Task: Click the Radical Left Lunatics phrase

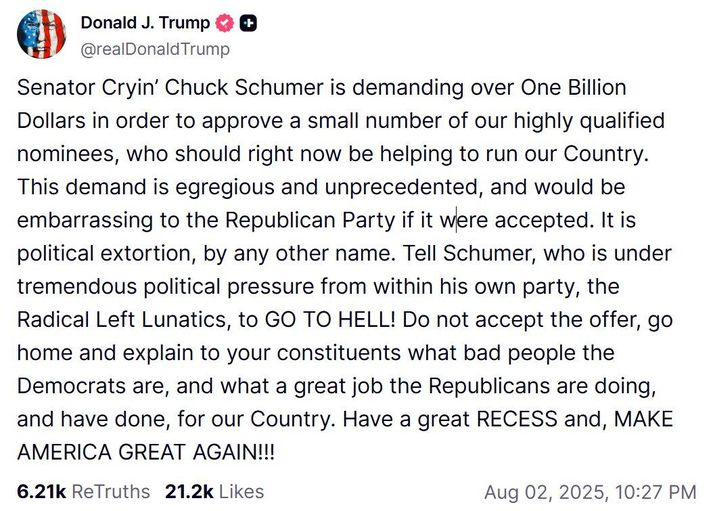Action: (x=121, y=320)
